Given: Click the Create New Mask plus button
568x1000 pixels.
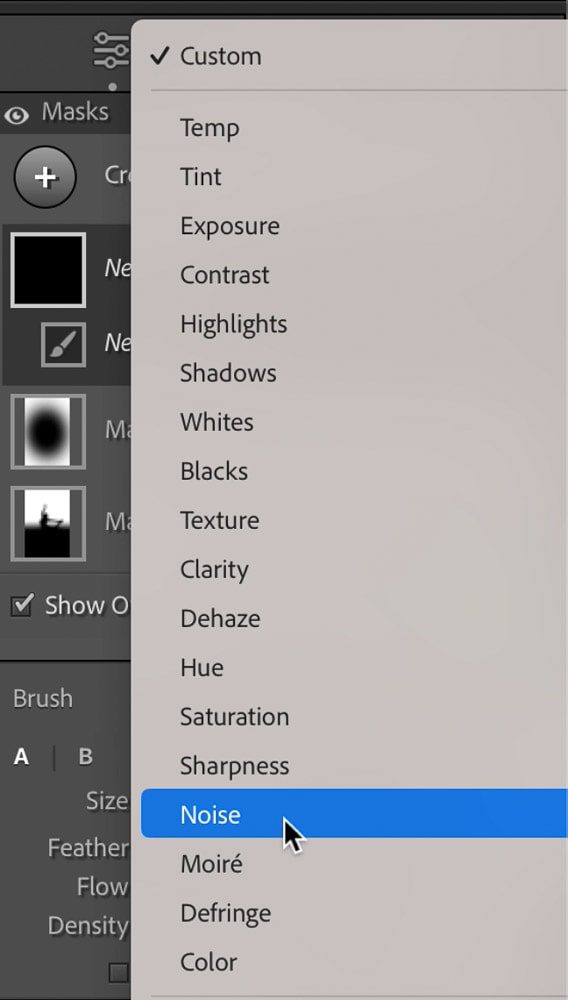Looking at the screenshot, I should 45,177.
